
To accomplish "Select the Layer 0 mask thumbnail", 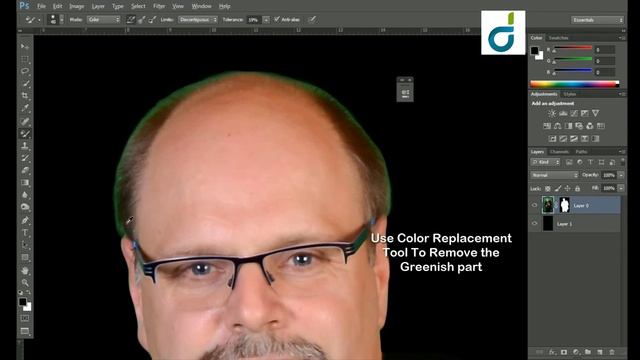I will coord(564,205).
